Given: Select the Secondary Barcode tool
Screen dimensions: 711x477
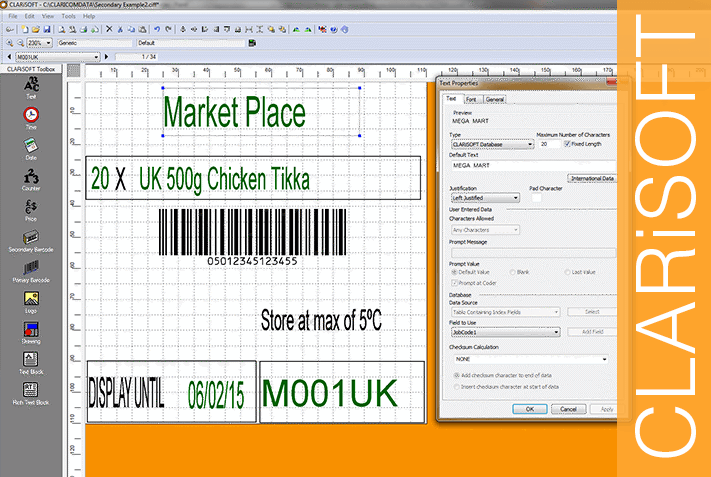Looking at the screenshot, I should click(31, 240).
